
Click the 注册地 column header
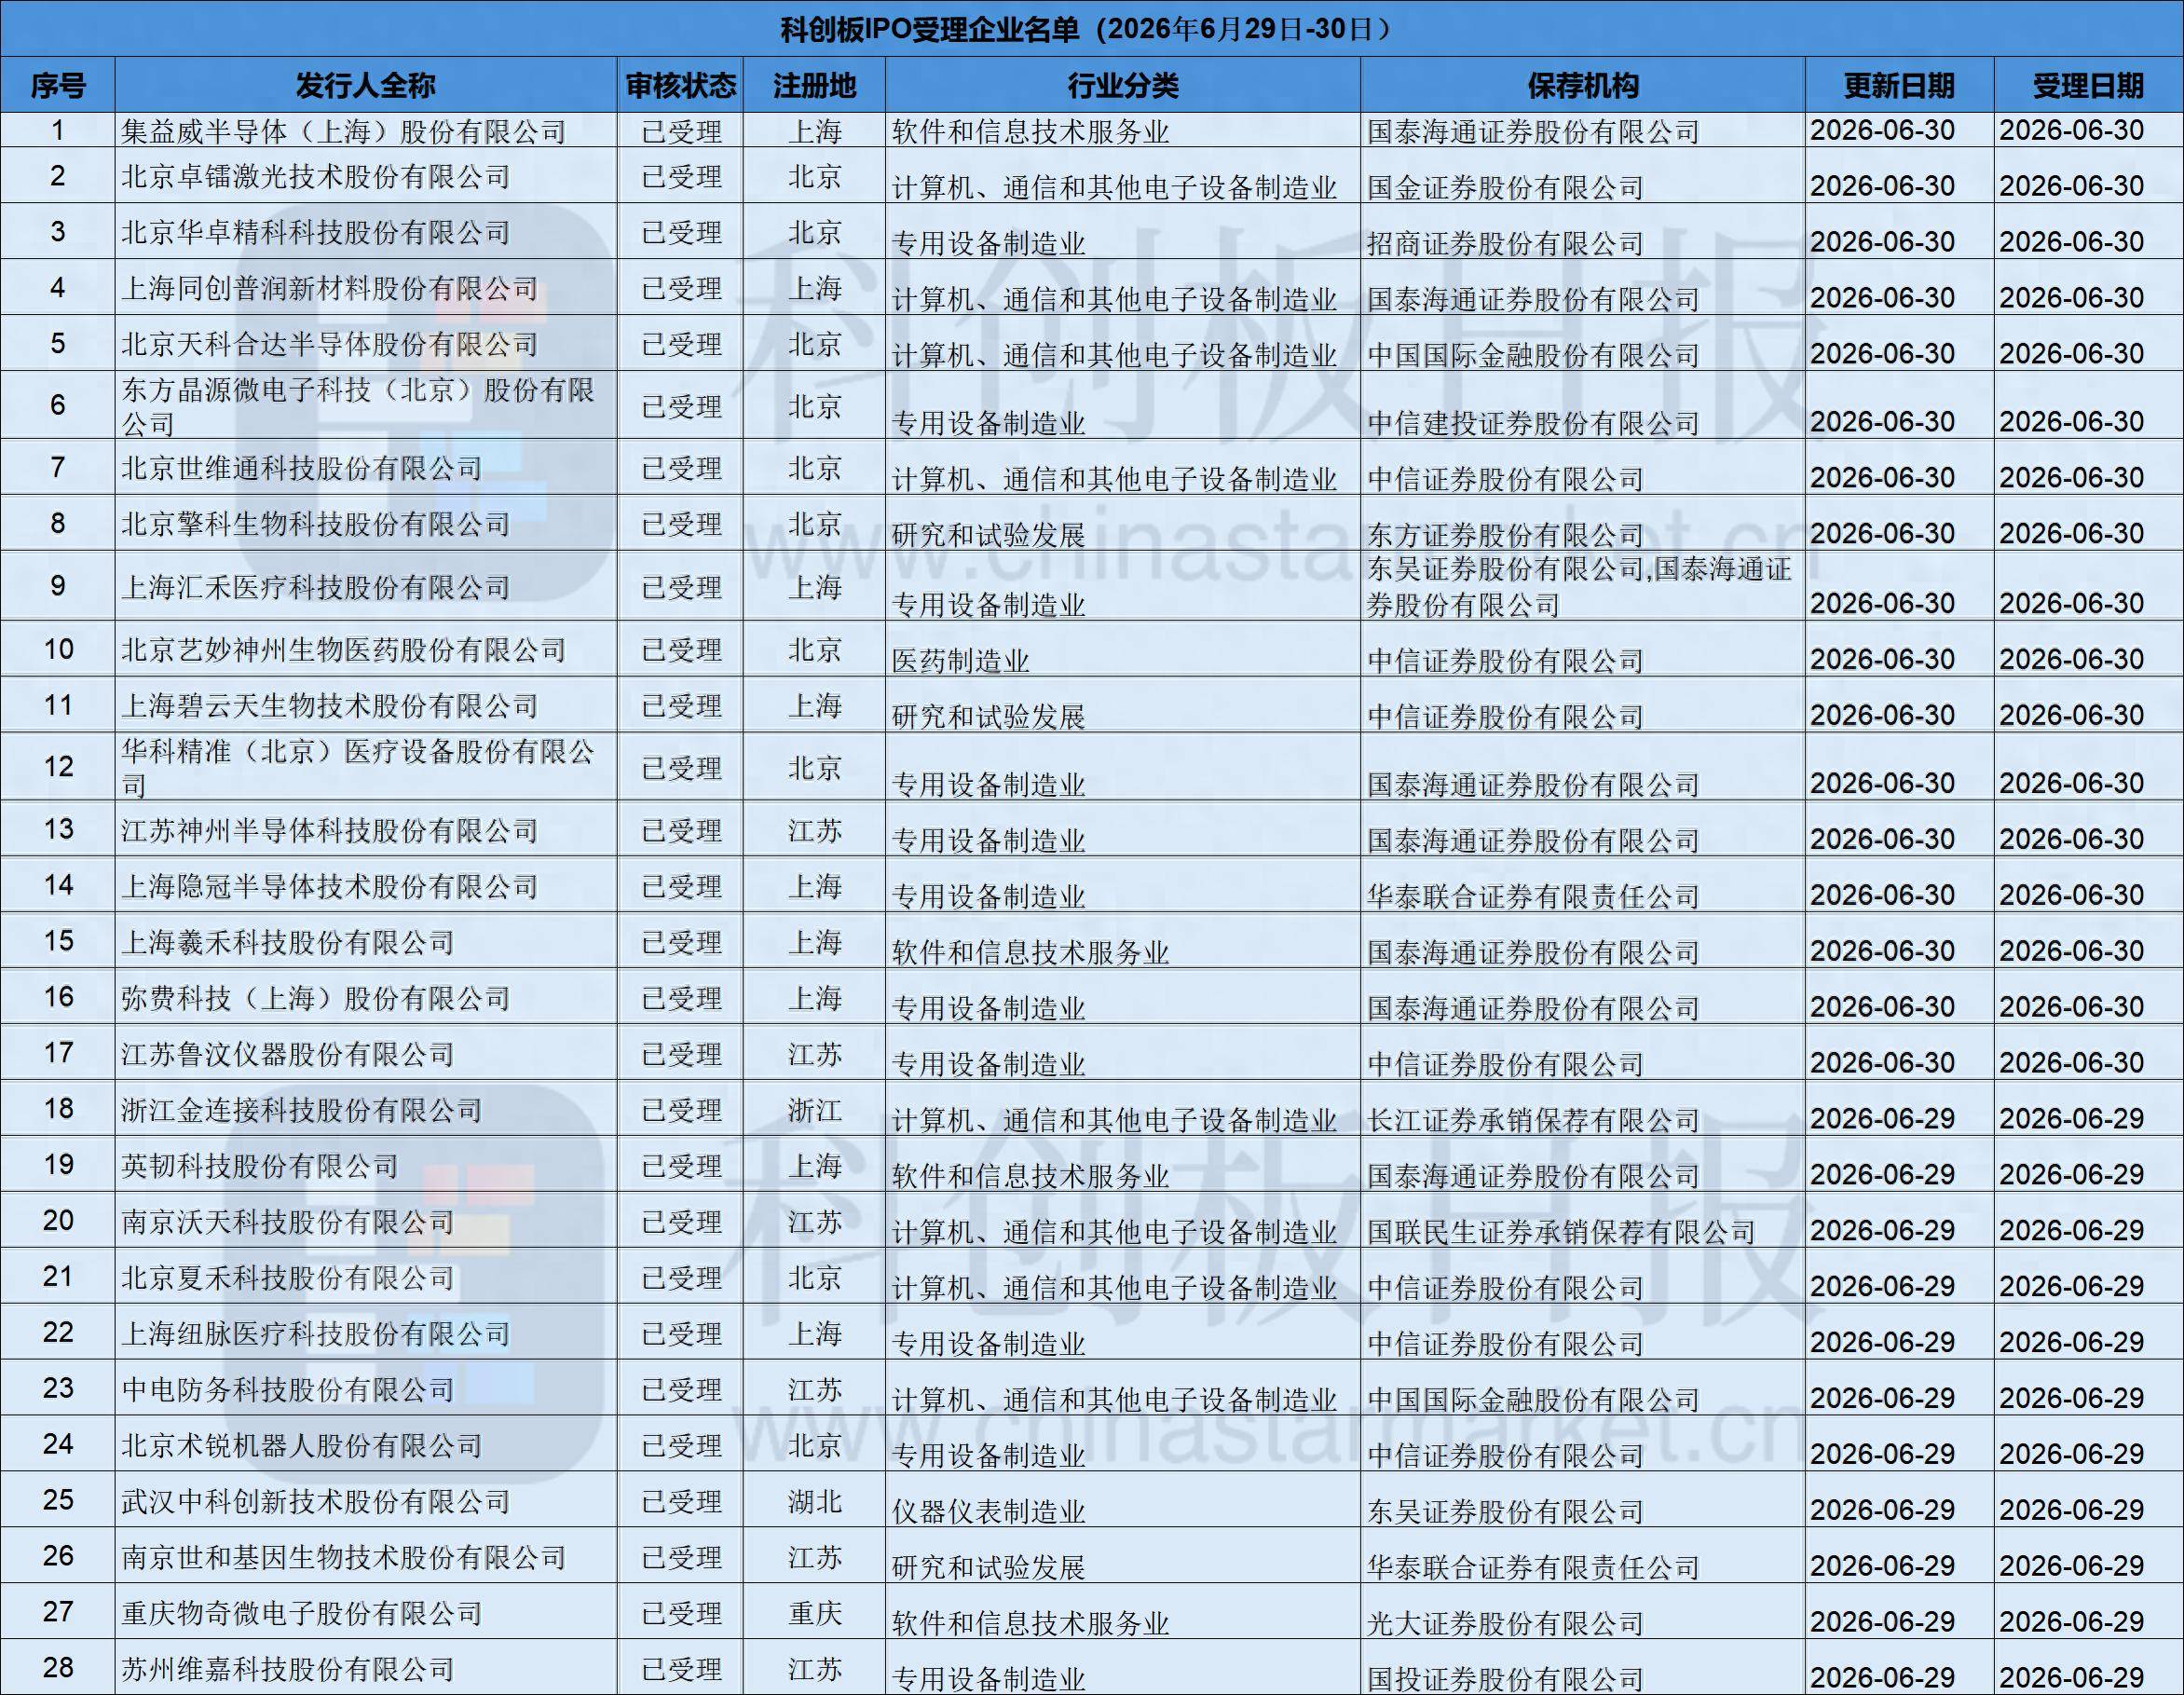(x=814, y=85)
